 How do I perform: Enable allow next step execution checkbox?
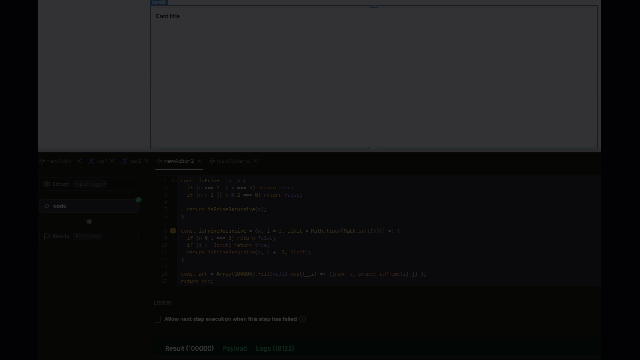(158, 319)
